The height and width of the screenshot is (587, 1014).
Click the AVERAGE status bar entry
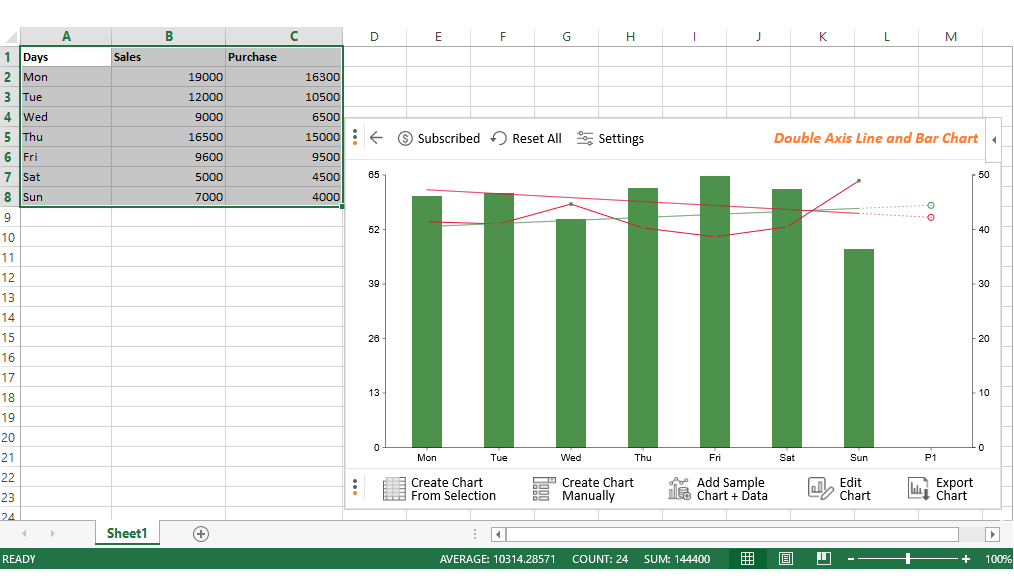[497, 559]
